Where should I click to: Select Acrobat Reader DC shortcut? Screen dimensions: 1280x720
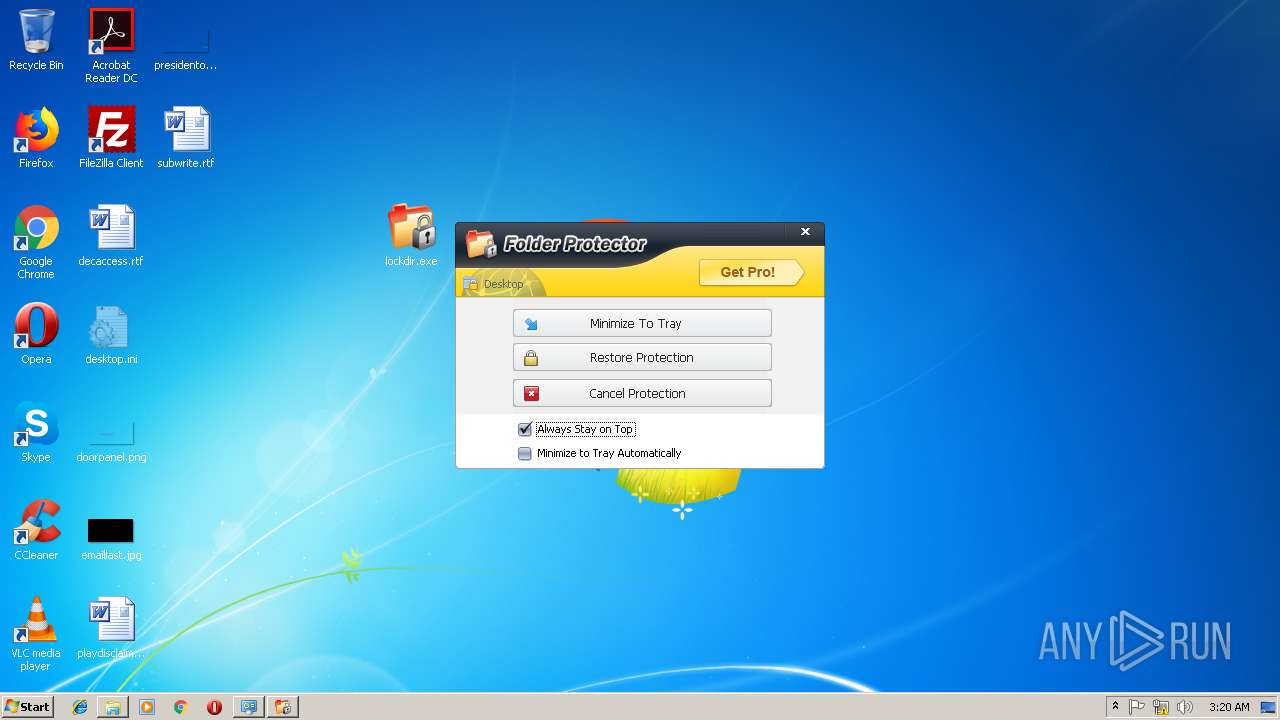tap(111, 46)
